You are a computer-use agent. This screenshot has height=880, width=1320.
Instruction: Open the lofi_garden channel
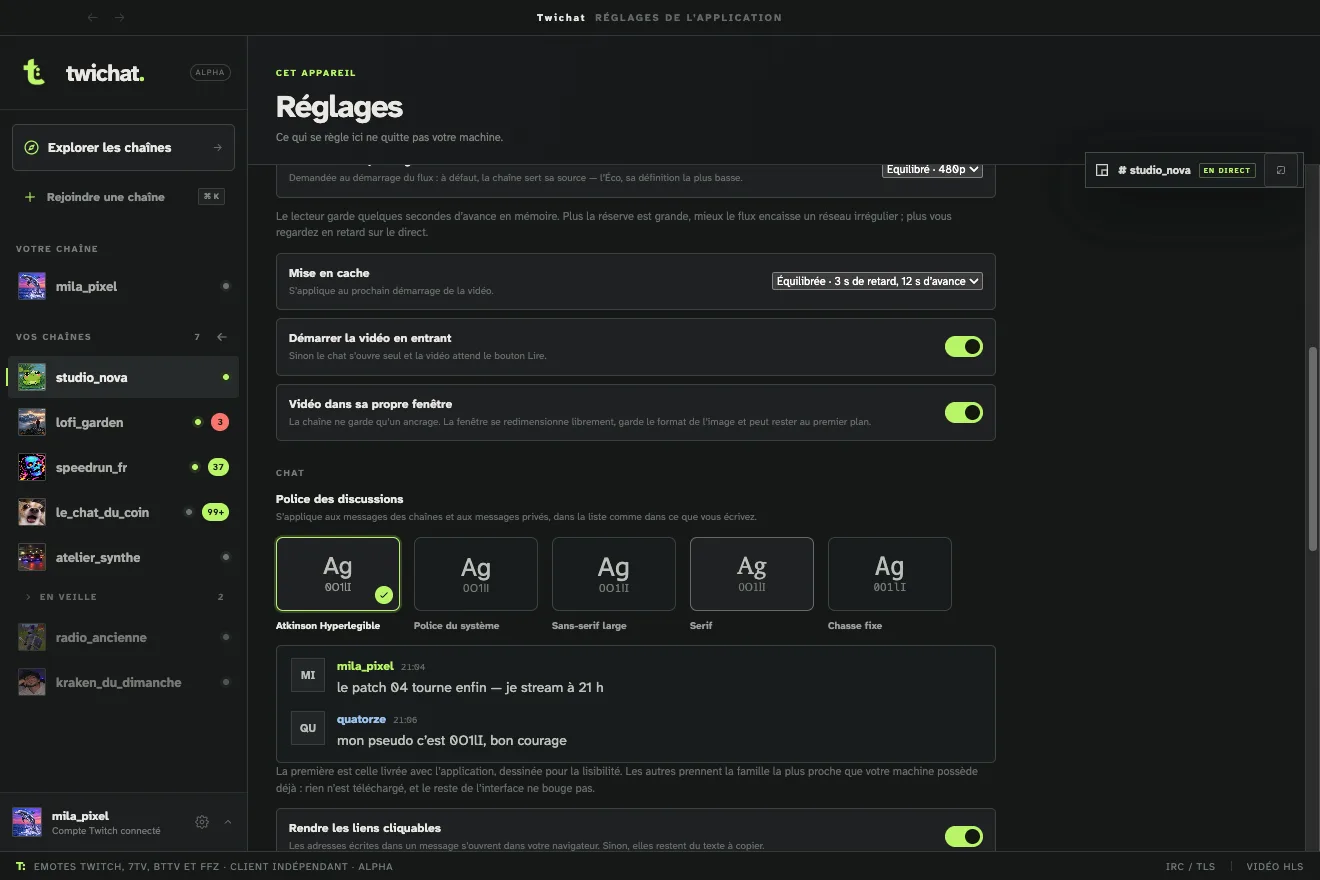(123, 422)
